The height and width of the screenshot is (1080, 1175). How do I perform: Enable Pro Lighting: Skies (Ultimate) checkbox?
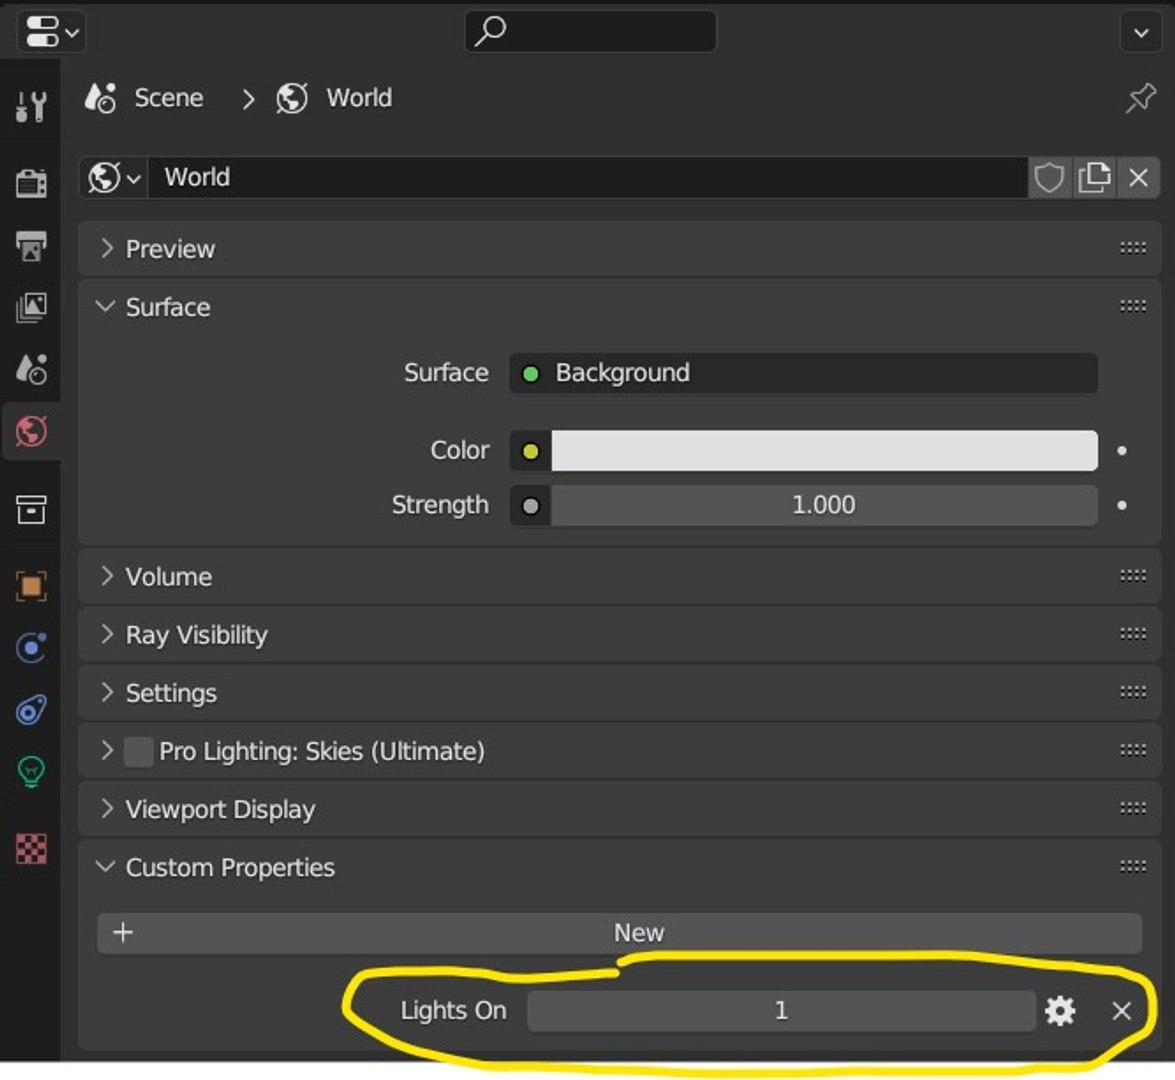[138, 751]
